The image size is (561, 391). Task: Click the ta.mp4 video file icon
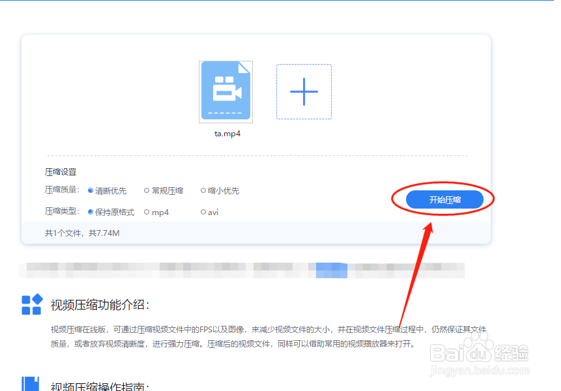click(226, 92)
